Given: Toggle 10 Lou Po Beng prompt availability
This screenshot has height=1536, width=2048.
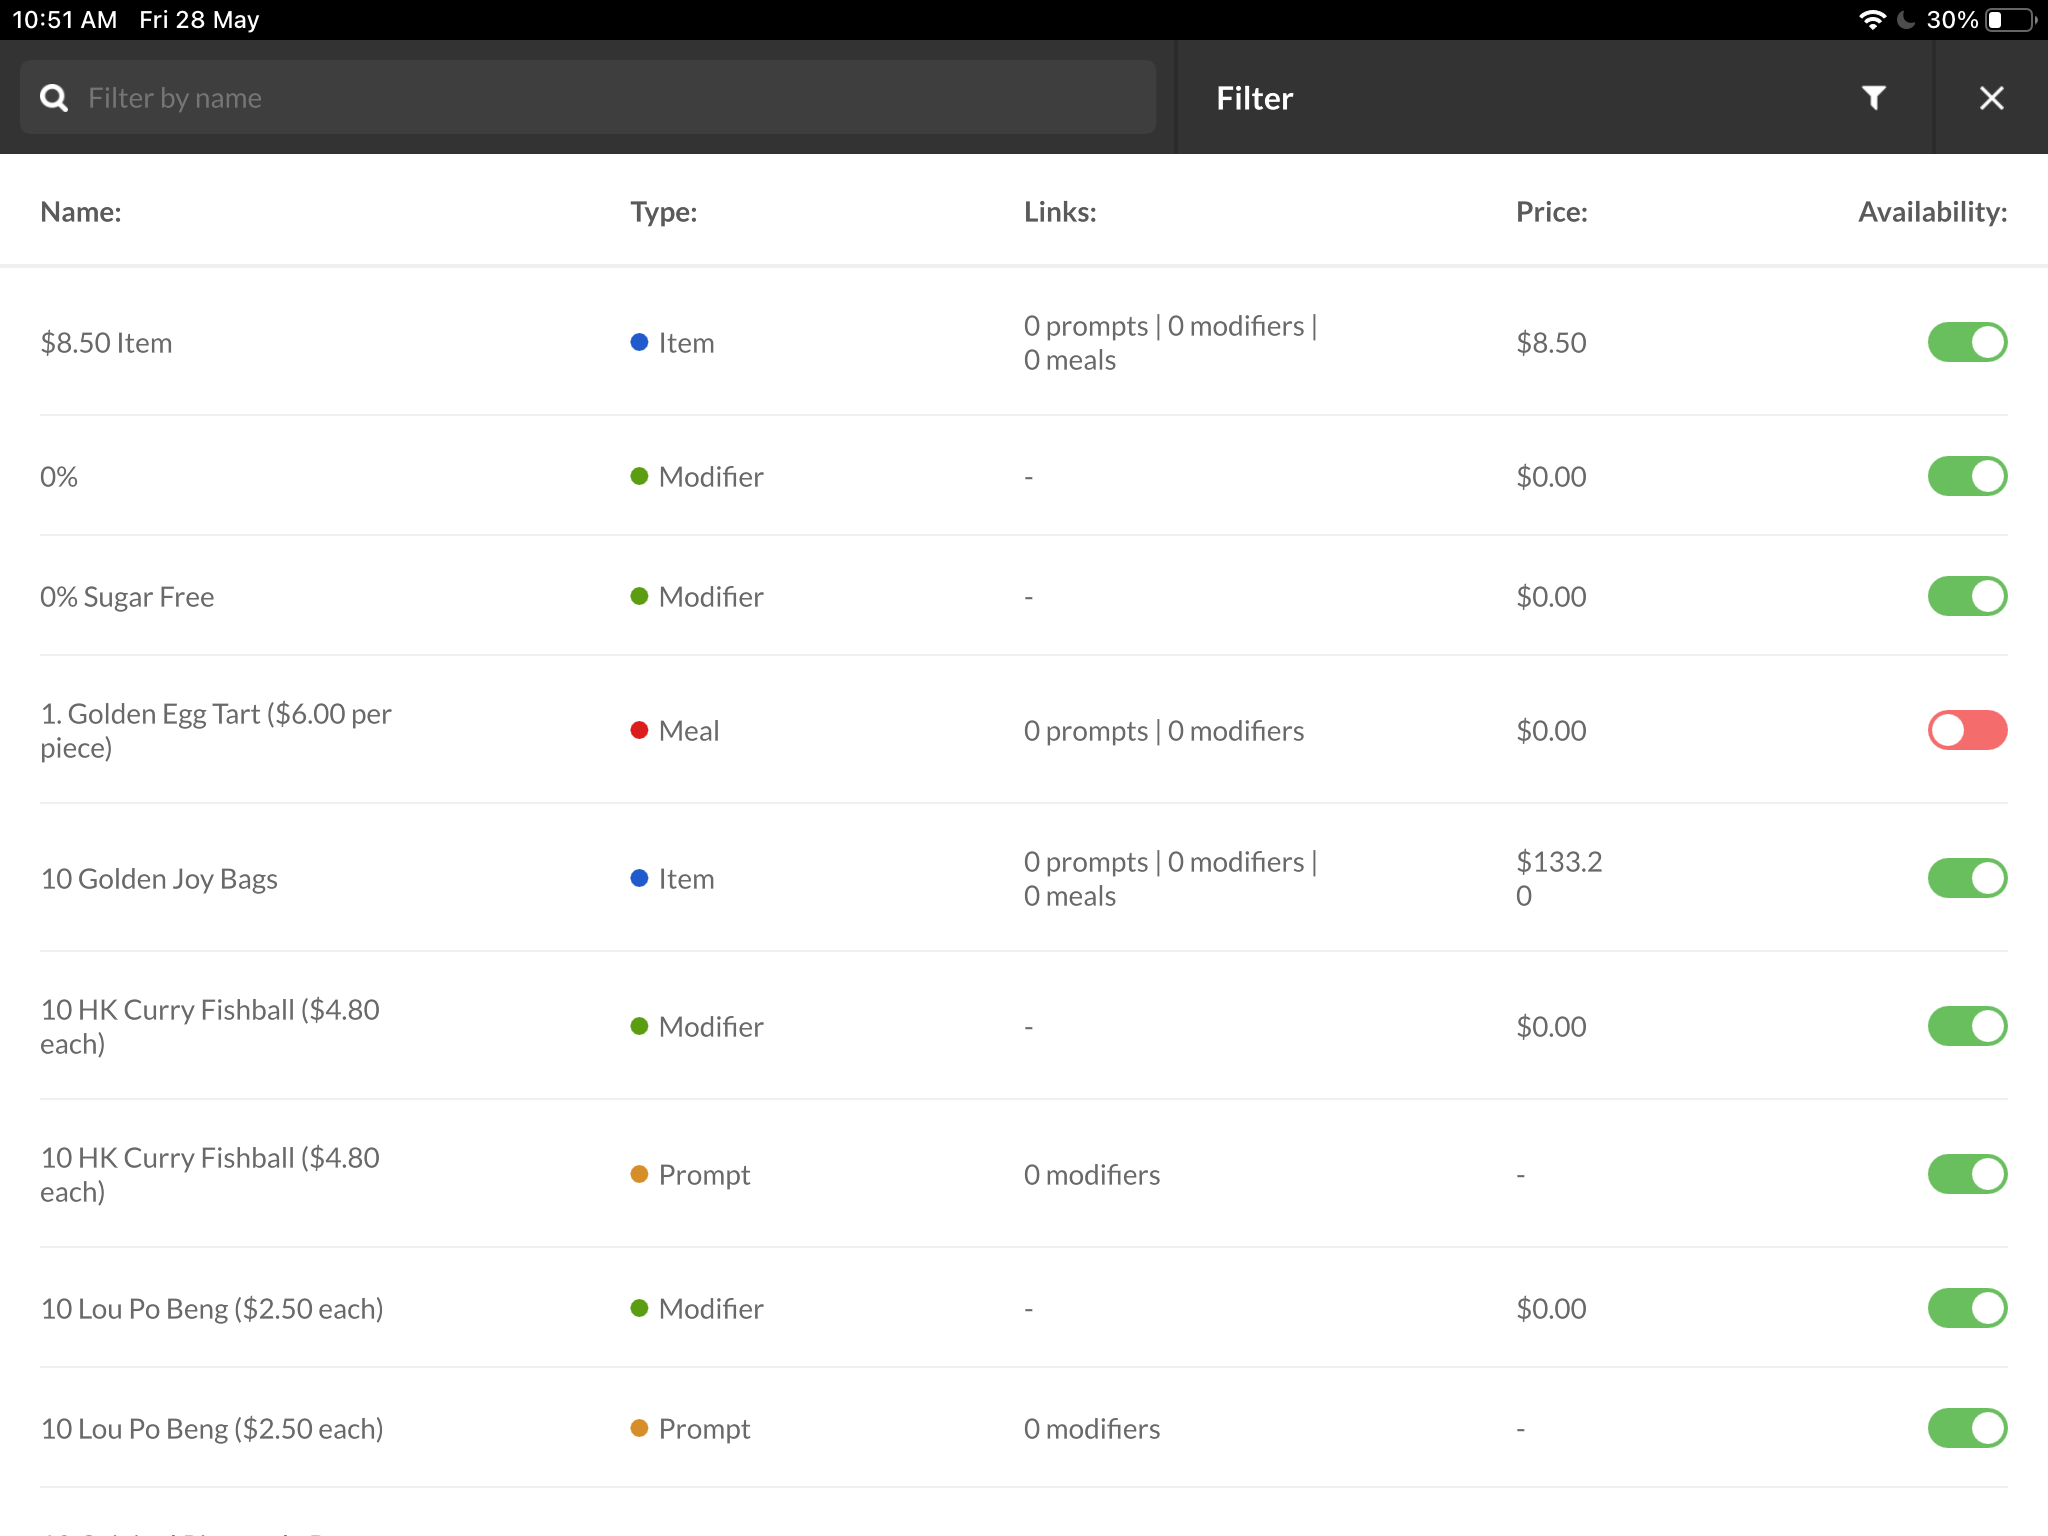Looking at the screenshot, I should (1966, 1428).
